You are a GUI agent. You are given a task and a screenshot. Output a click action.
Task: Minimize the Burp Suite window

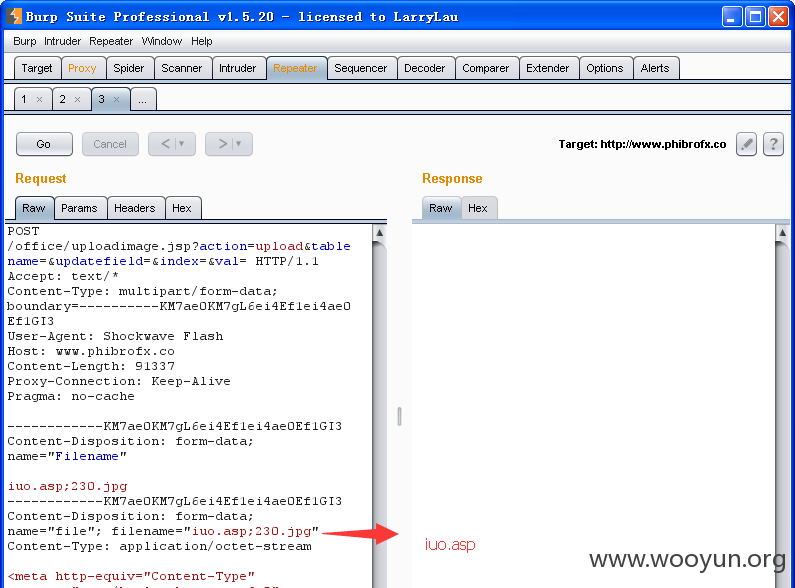point(732,17)
